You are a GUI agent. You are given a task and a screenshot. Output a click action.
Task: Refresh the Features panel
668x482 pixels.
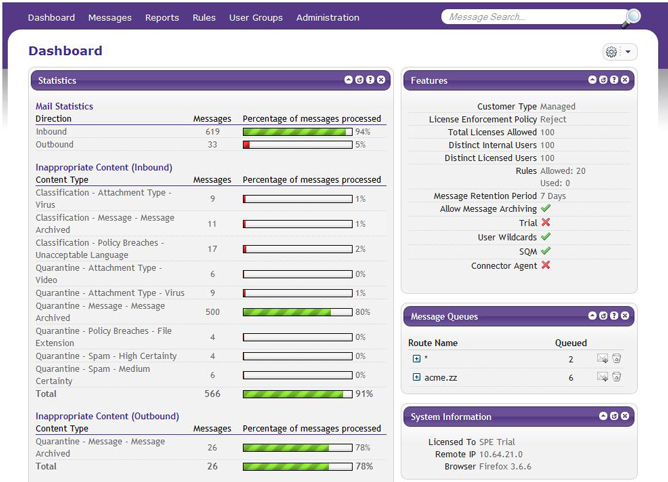[x=603, y=80]
